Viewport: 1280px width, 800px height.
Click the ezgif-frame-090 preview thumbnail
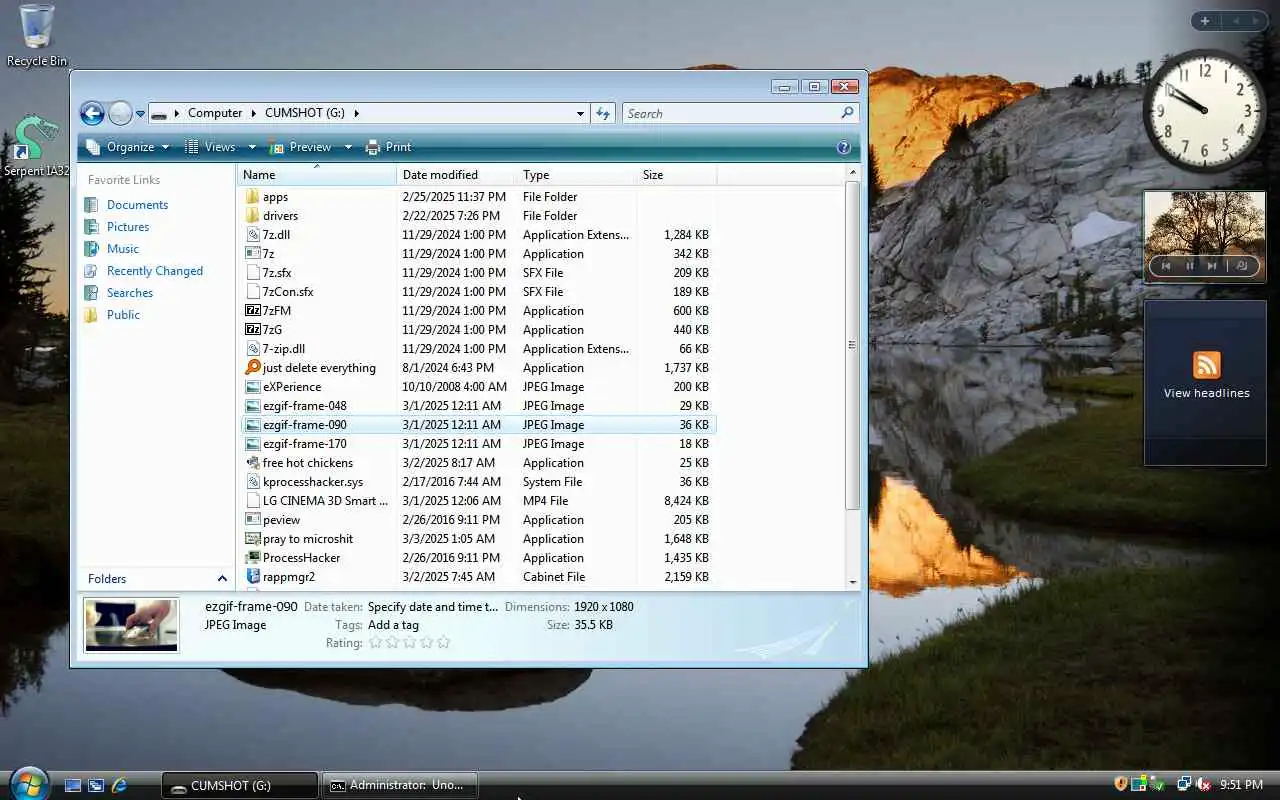click(131, 625)
